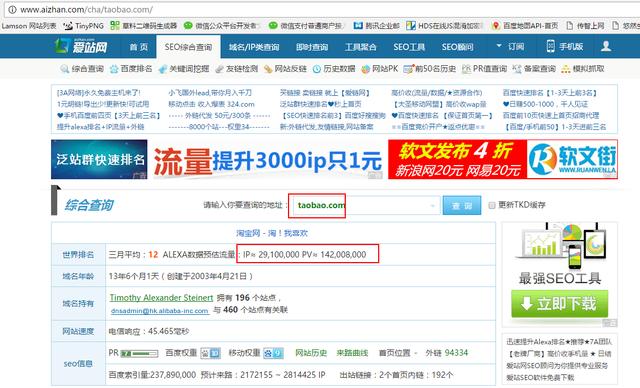This screenshot has height=388, width=640.
Task: Click the 流量提升3000ip只1元 banner
Action: [267, 160]
